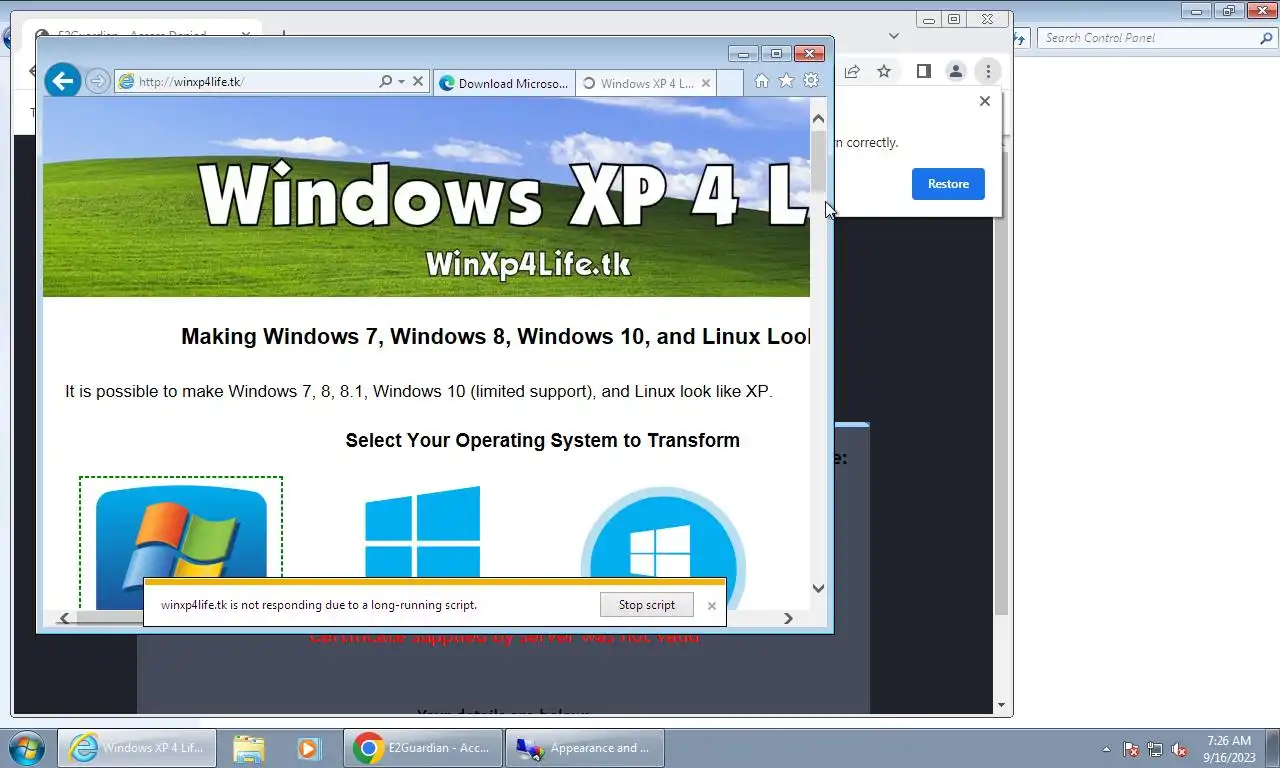The width and height of the screenshot is (1280, 768).
Task: Stop loading with the address bar X
Action: [x=418, y=81]
